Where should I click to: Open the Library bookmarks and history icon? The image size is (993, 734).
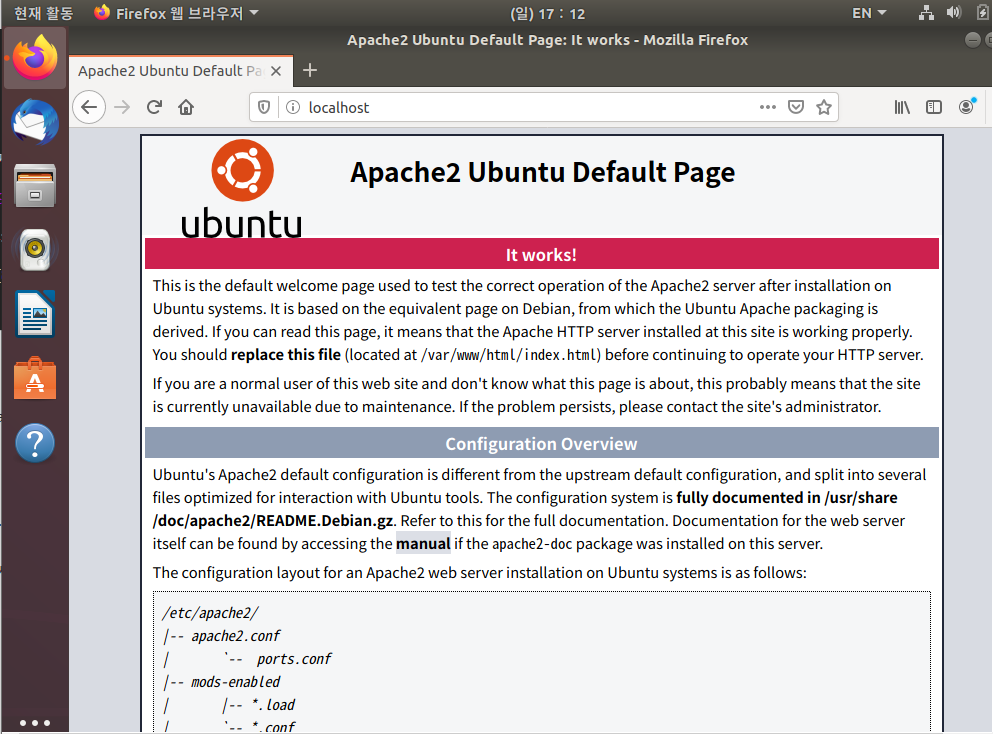(902, 107)
